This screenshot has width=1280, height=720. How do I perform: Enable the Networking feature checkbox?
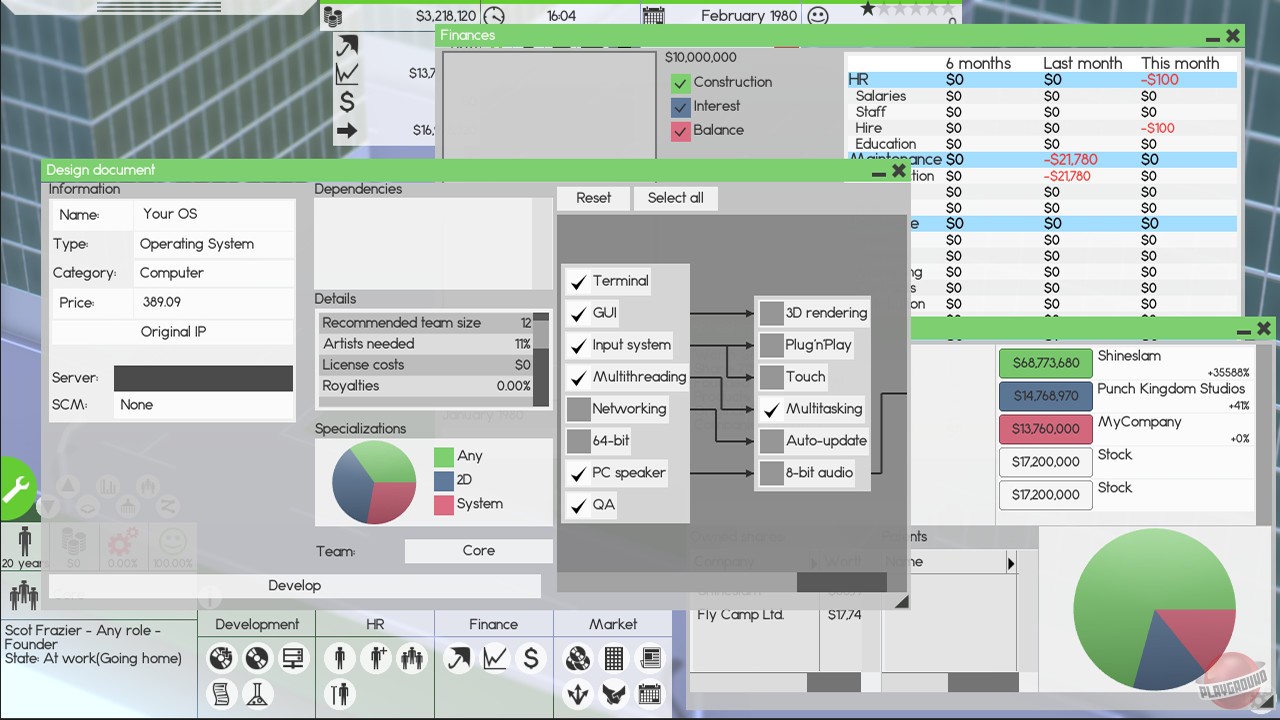[x=578, y=409]
